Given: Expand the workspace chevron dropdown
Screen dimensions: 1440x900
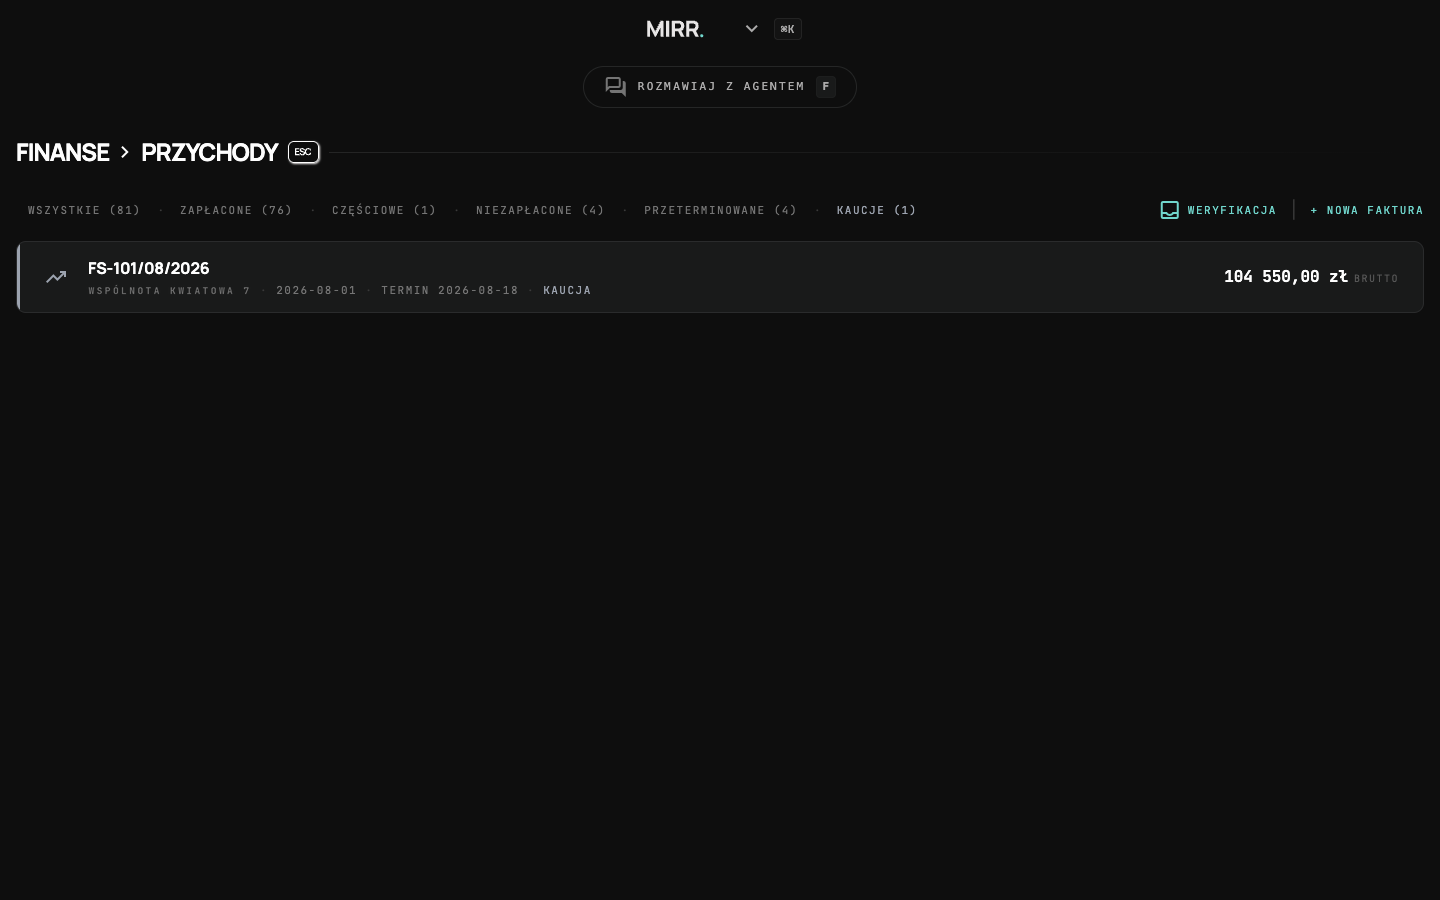Looking at the screenshot, I should click(x=752, y=29).
